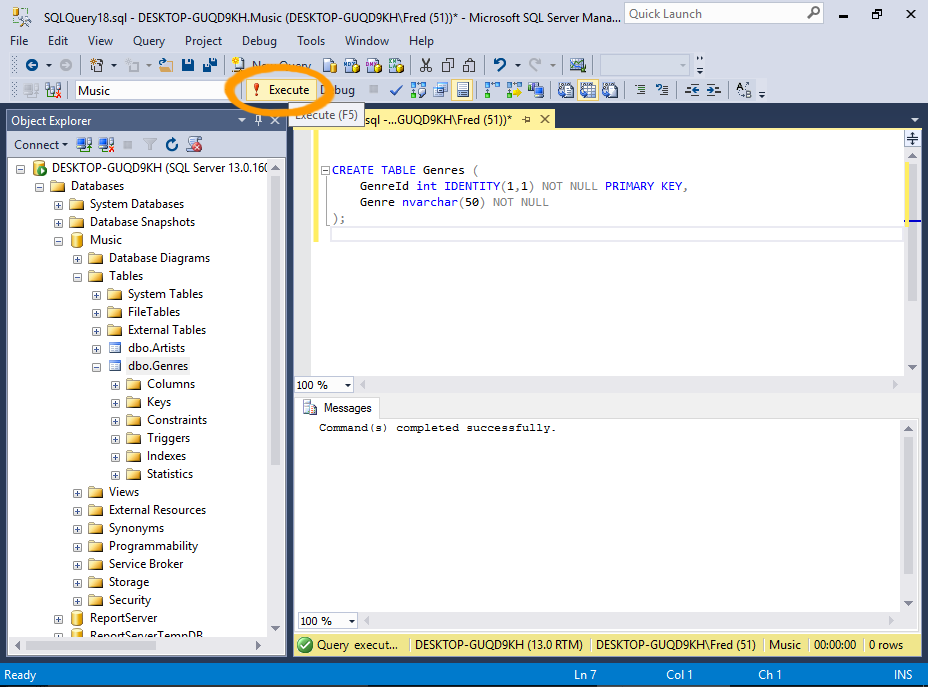Open the editor zoom percentage selector

[323, 384]
